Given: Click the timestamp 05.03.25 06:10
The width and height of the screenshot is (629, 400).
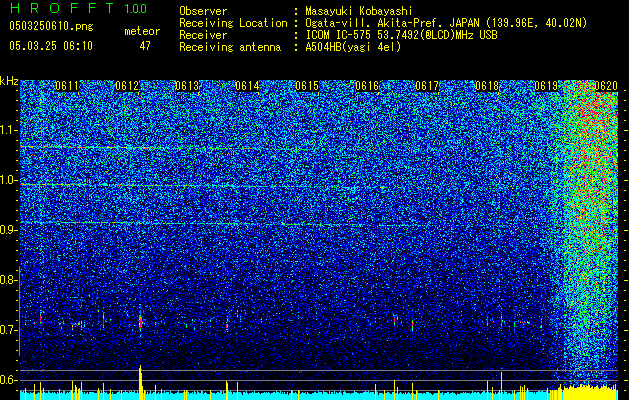Looking at the screenshot, I should pyautogui.click(x=51, y=46).
